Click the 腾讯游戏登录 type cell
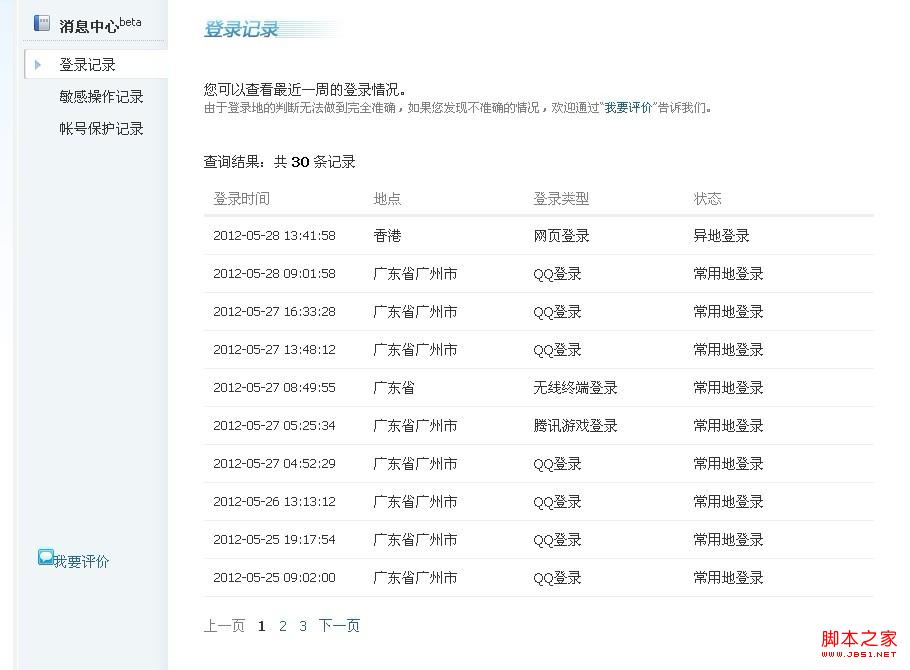This screenshot has height=670, width=910. pos(575,426)
